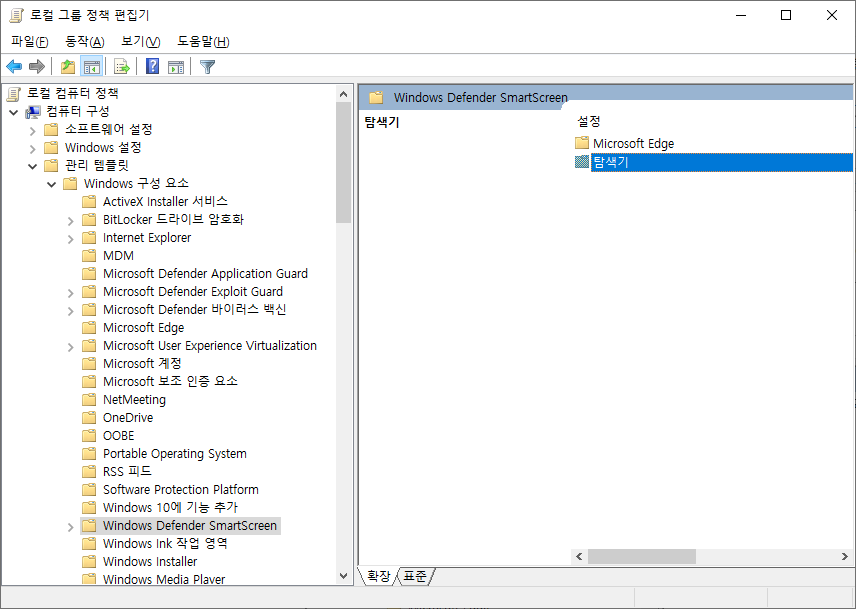
Task: Expand the 소프트웨어 설정 node
Action: pos(32,130)
